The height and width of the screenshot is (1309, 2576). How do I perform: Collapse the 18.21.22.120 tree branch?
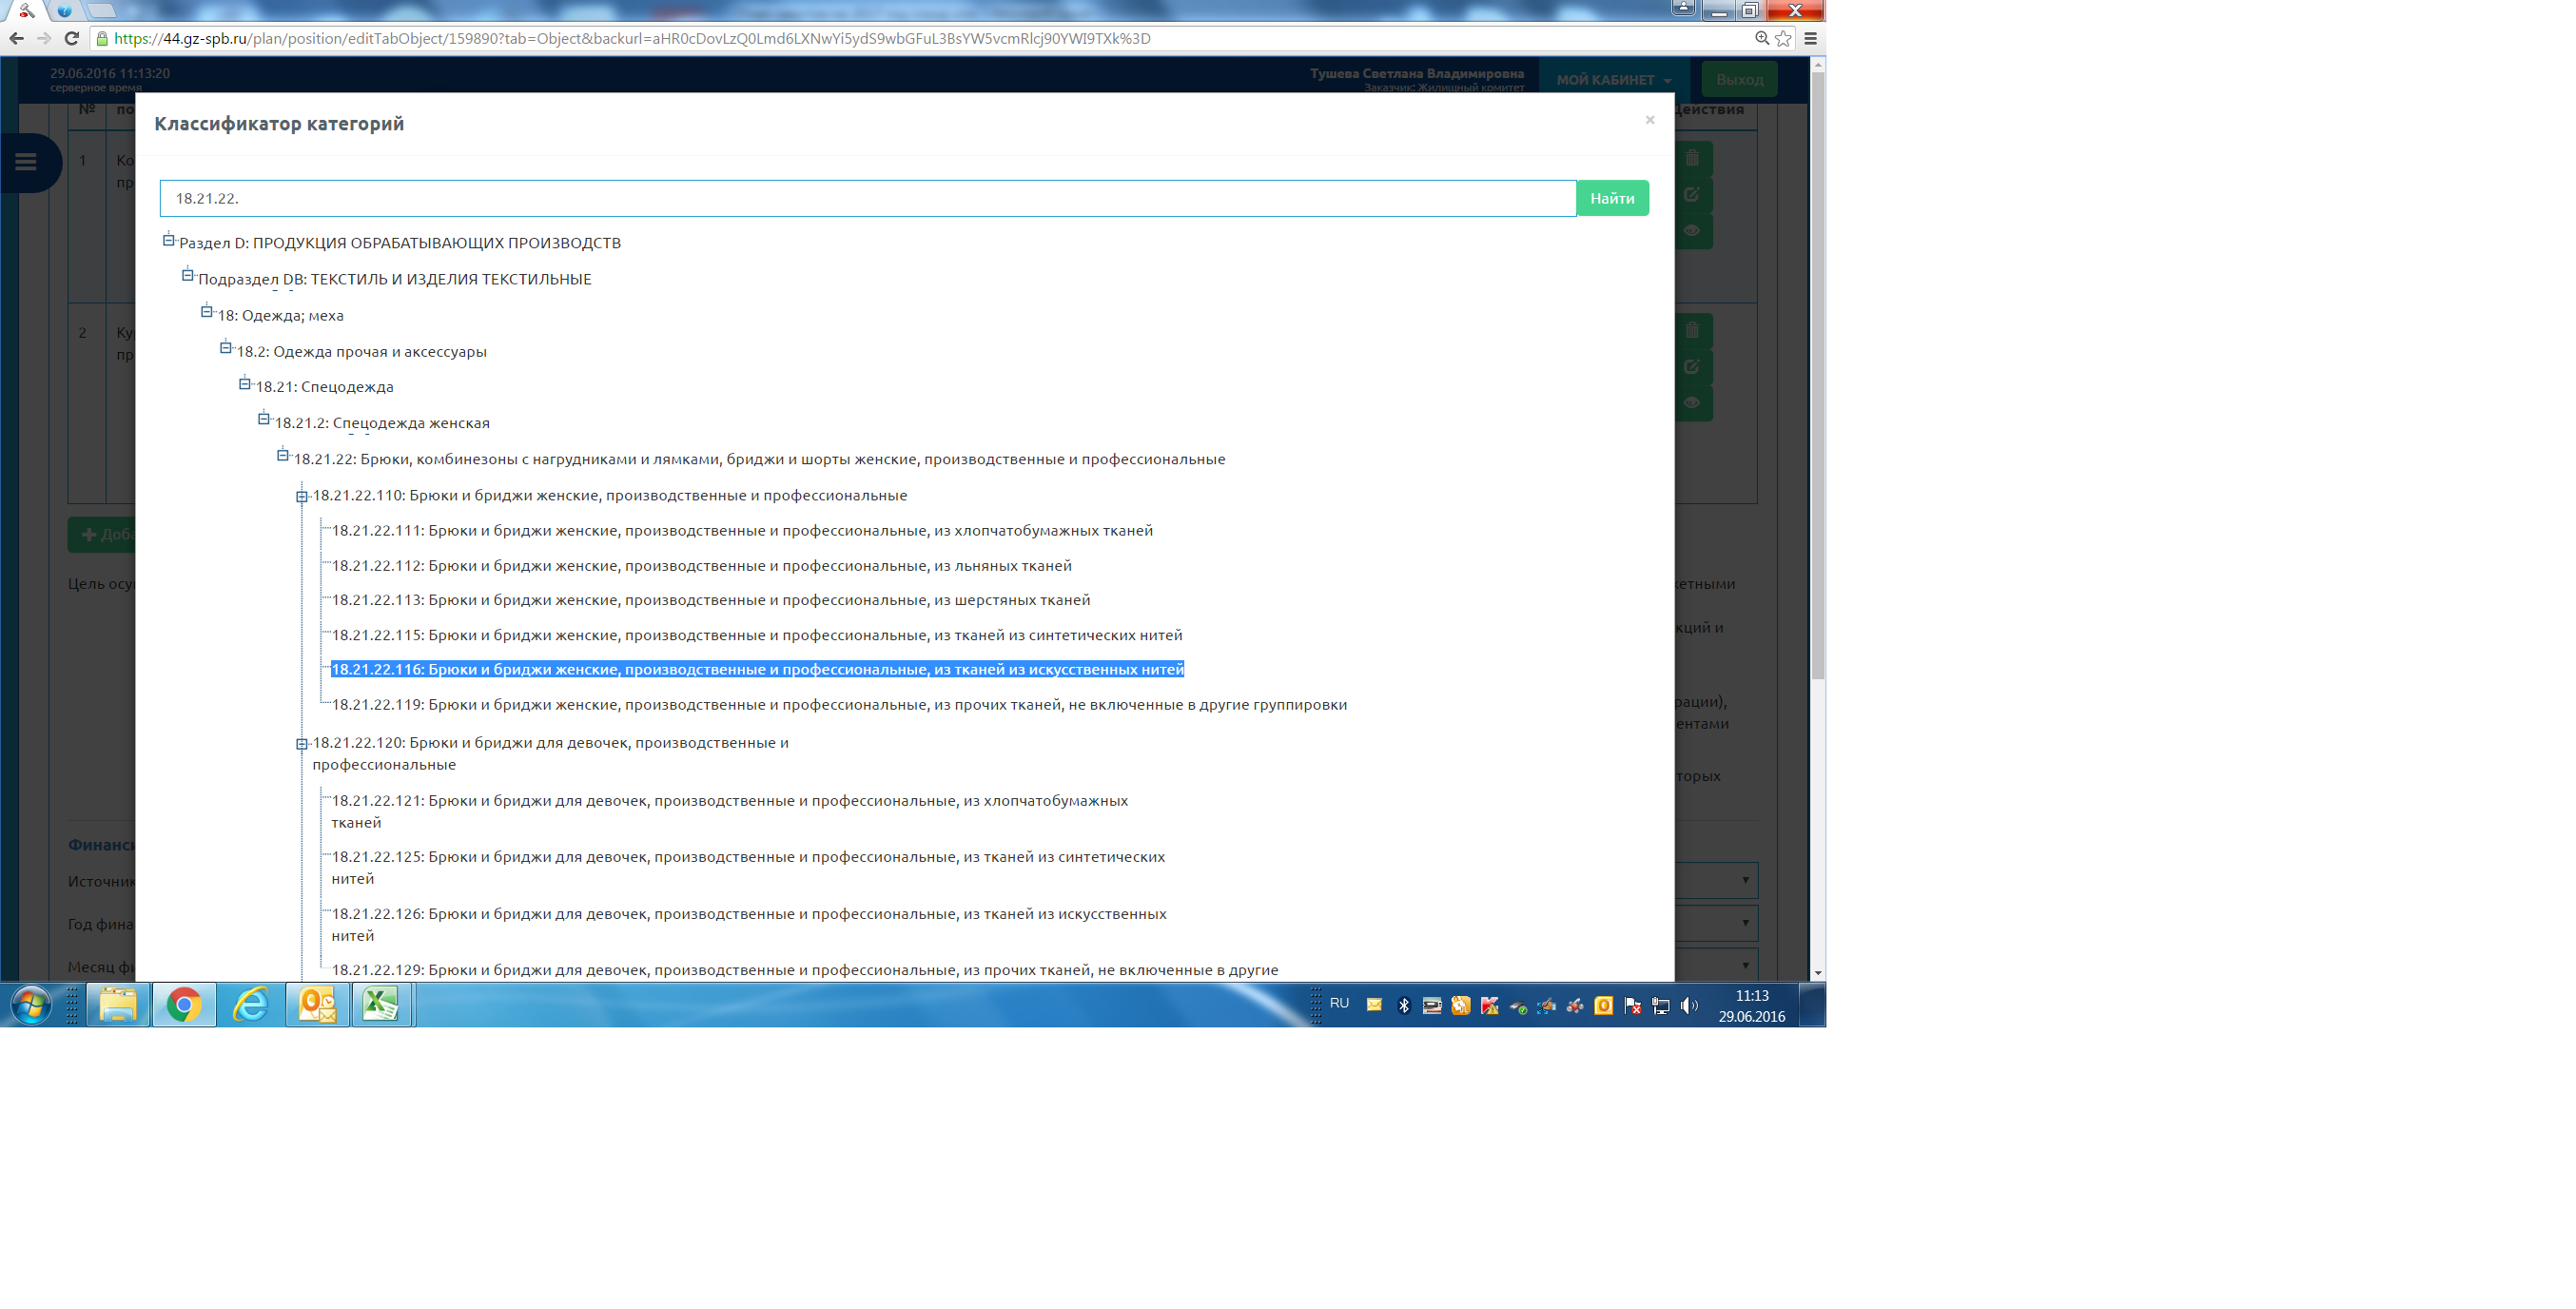302,744
